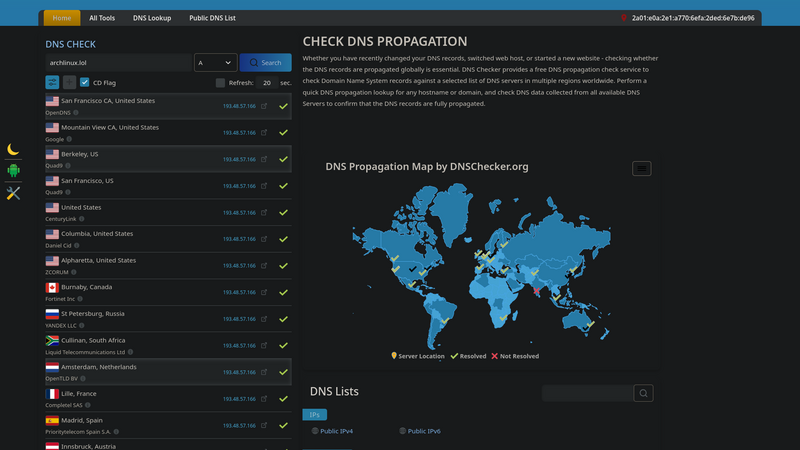Click info icon next to Fortinet Inc
The image size is (800, 450).
[x=80, y=299]
